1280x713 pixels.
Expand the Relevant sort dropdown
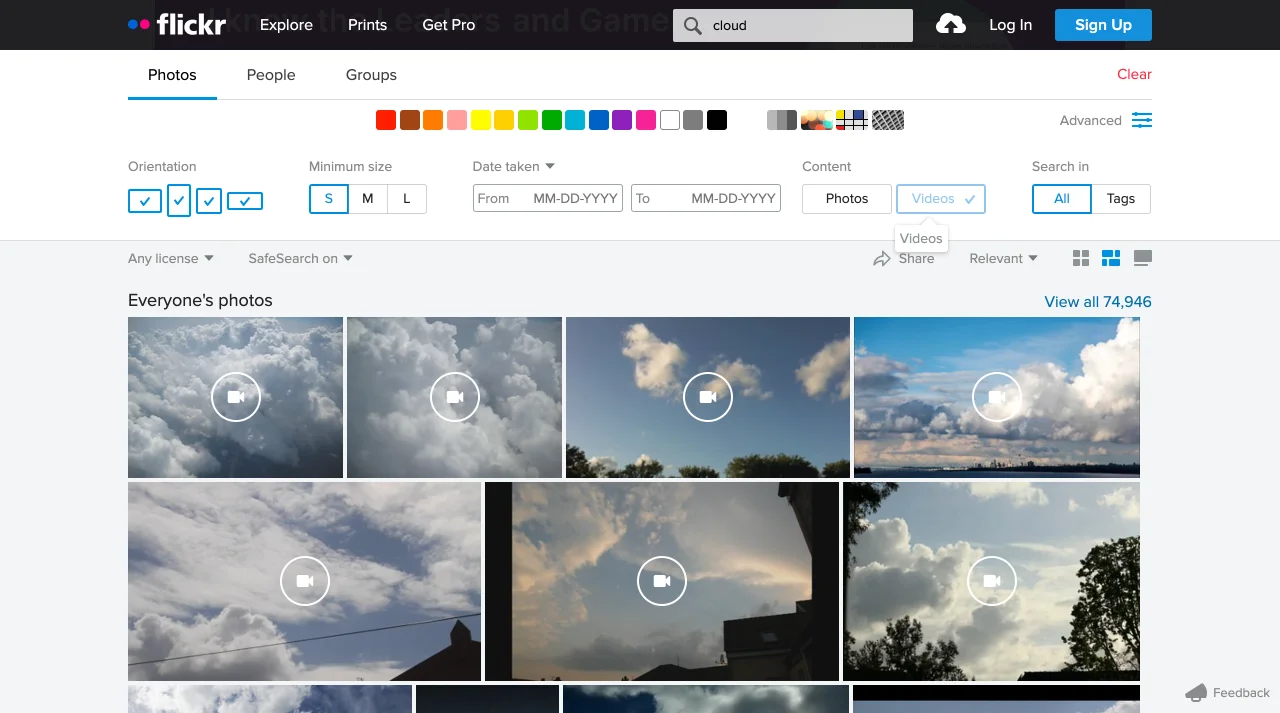(x=1002, y=258)
